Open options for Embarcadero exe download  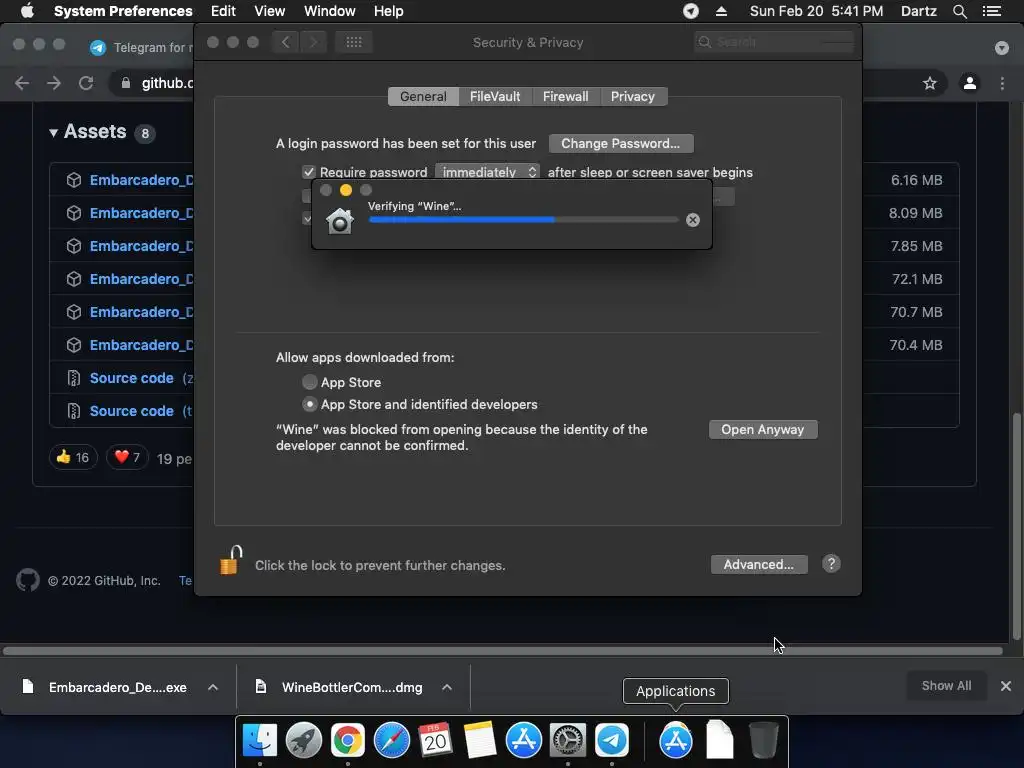coord(212,687)
